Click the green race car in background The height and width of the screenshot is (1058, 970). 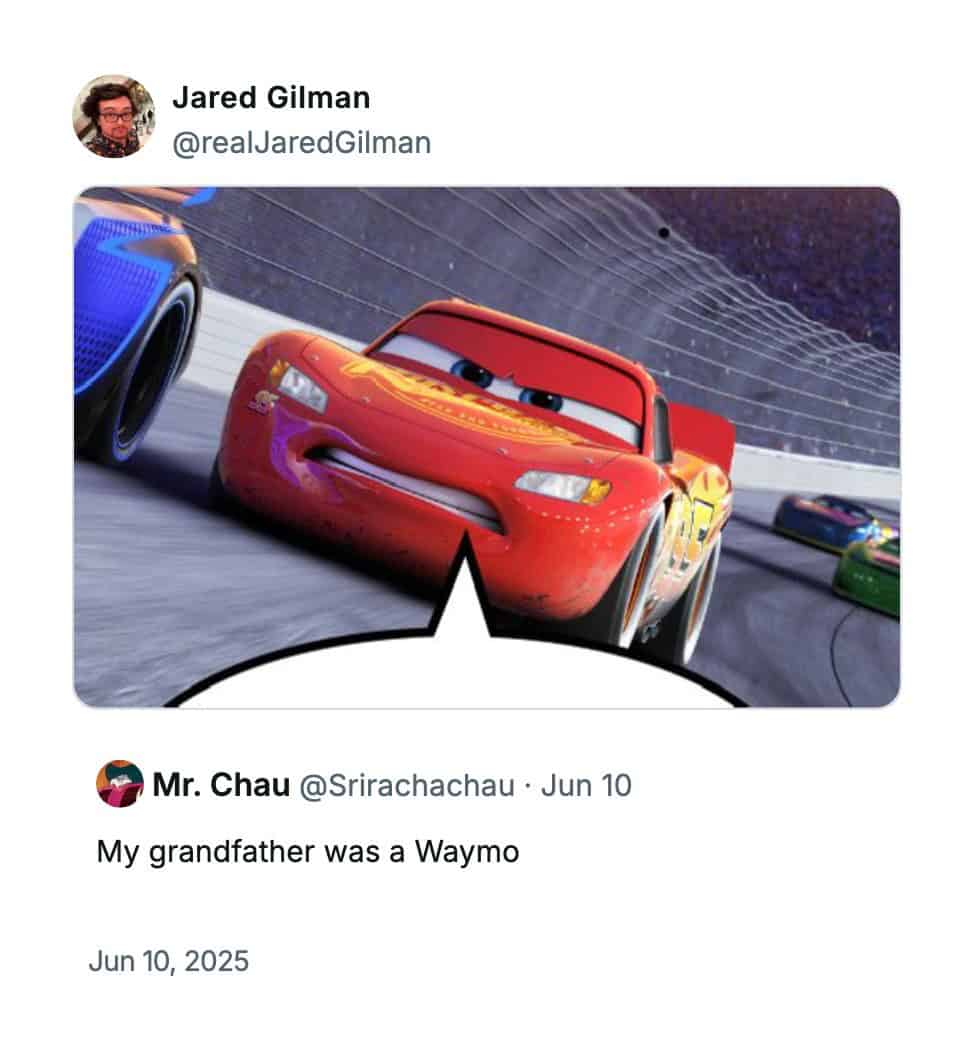869,574
